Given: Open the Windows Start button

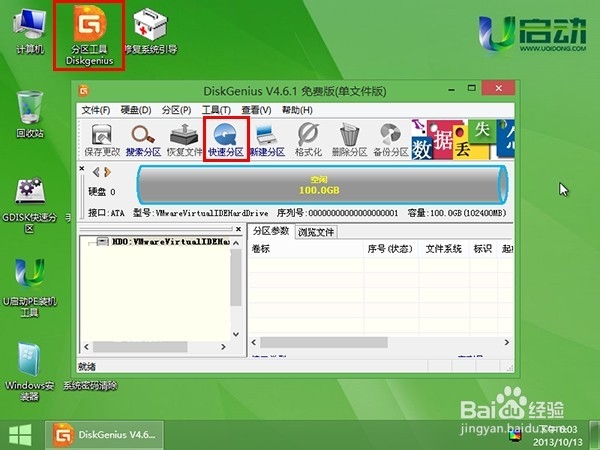Looking at the screenshot, I should (x=20, y=435).
